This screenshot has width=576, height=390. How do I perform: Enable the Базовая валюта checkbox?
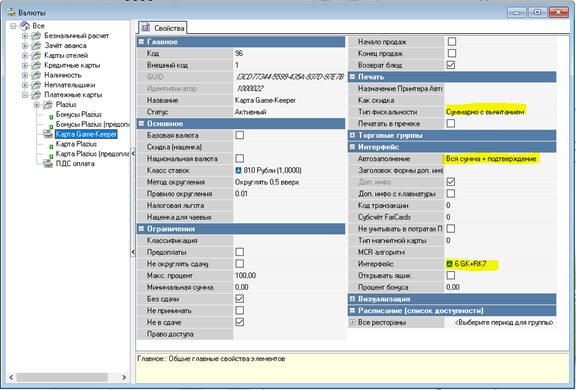240,135
